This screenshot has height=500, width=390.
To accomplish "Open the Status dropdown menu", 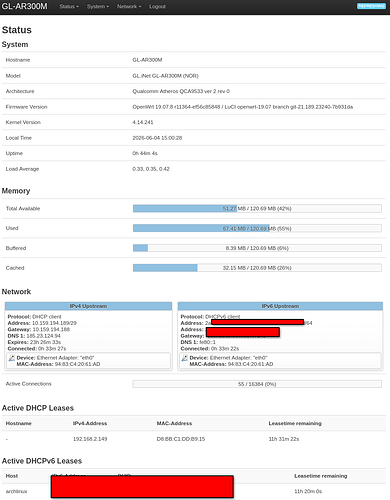I will [69, 7].
